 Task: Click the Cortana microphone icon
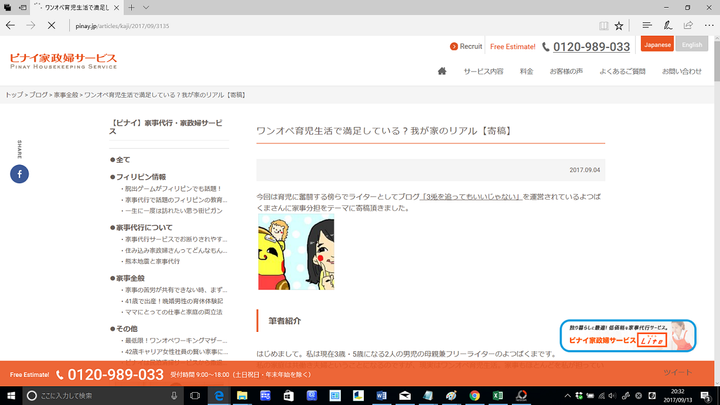pos(174,395)
